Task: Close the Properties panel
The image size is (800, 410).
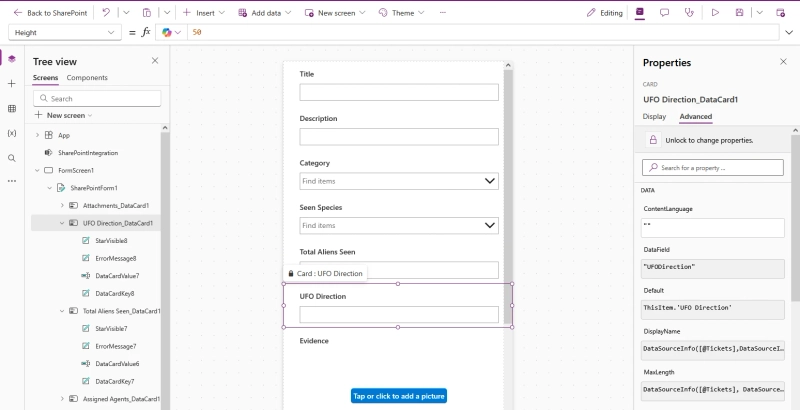Action: coord(783,62)
